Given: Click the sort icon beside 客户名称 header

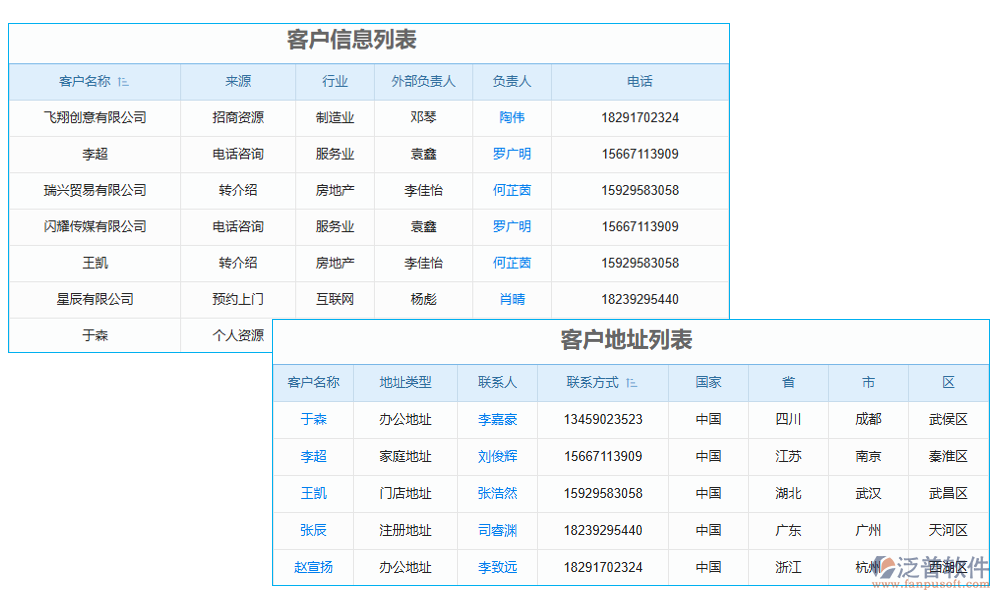Looking at the screenshot, I should (124, 82).
